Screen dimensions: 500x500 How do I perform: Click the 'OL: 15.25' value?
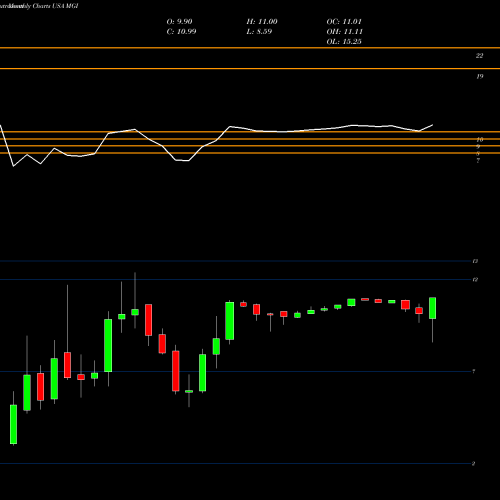(344, 42)
